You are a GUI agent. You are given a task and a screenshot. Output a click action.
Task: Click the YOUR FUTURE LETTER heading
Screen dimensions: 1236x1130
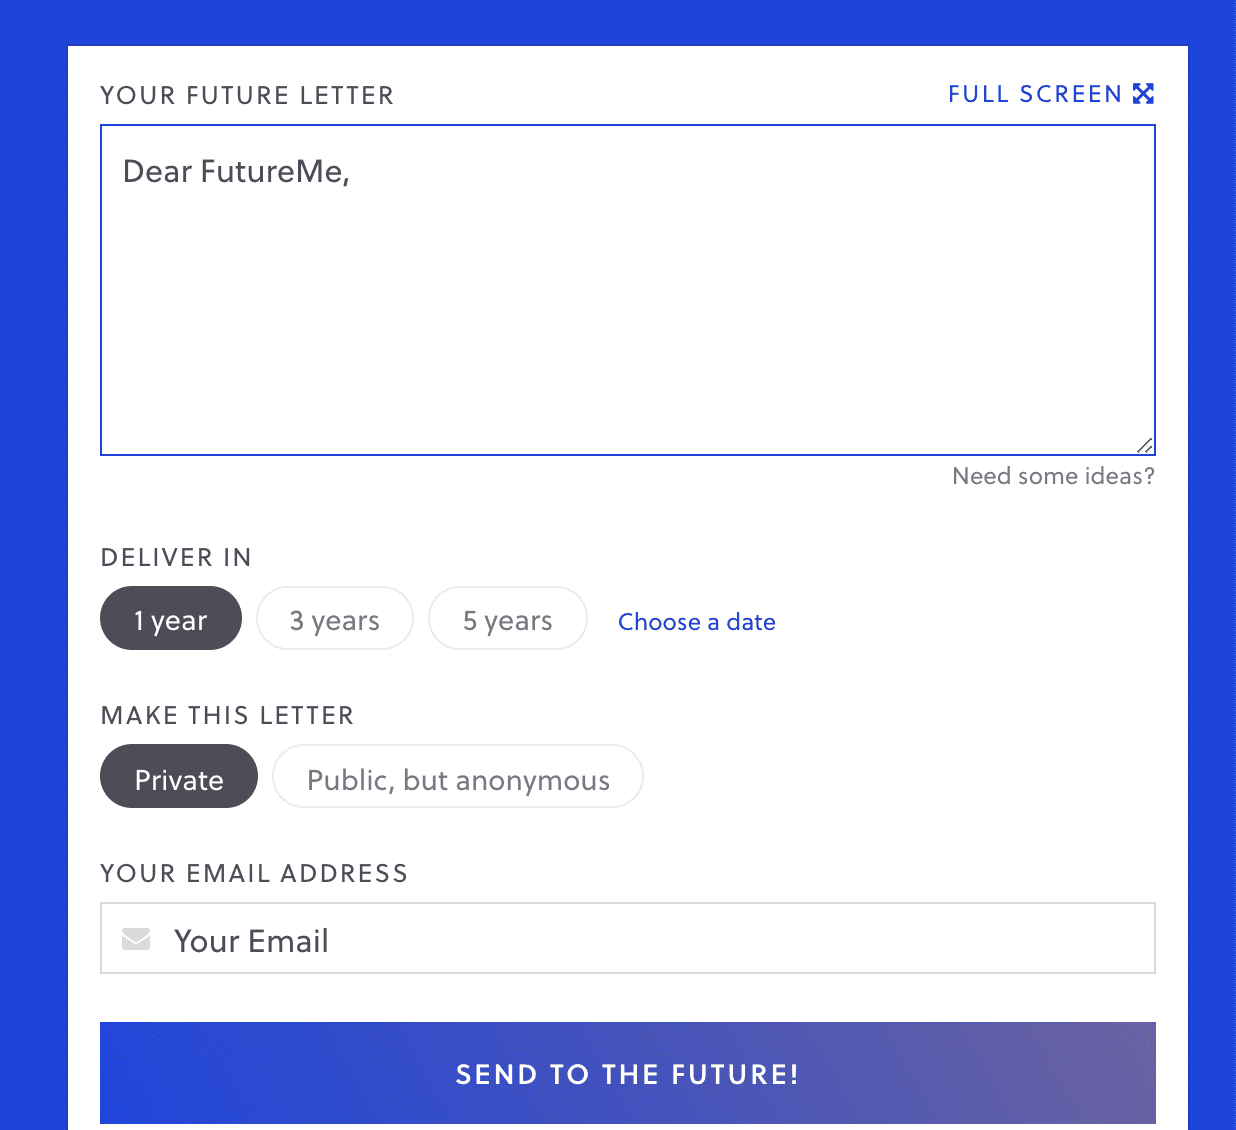[247, 96]
